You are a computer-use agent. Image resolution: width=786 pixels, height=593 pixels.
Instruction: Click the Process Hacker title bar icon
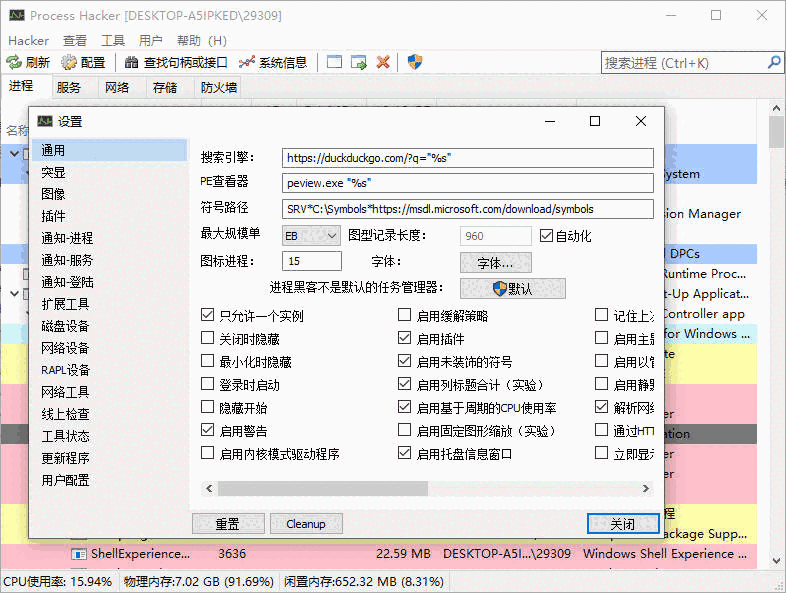click(x=17, y=15)
